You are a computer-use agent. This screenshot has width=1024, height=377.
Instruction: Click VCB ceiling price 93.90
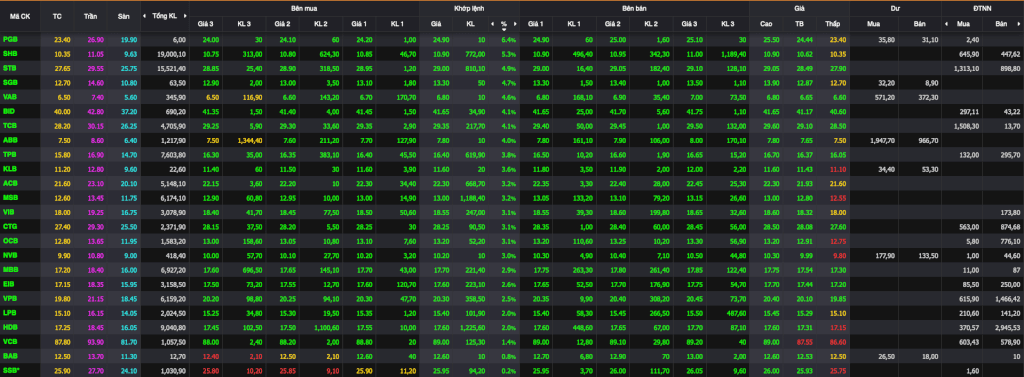(x=95, y=342)
